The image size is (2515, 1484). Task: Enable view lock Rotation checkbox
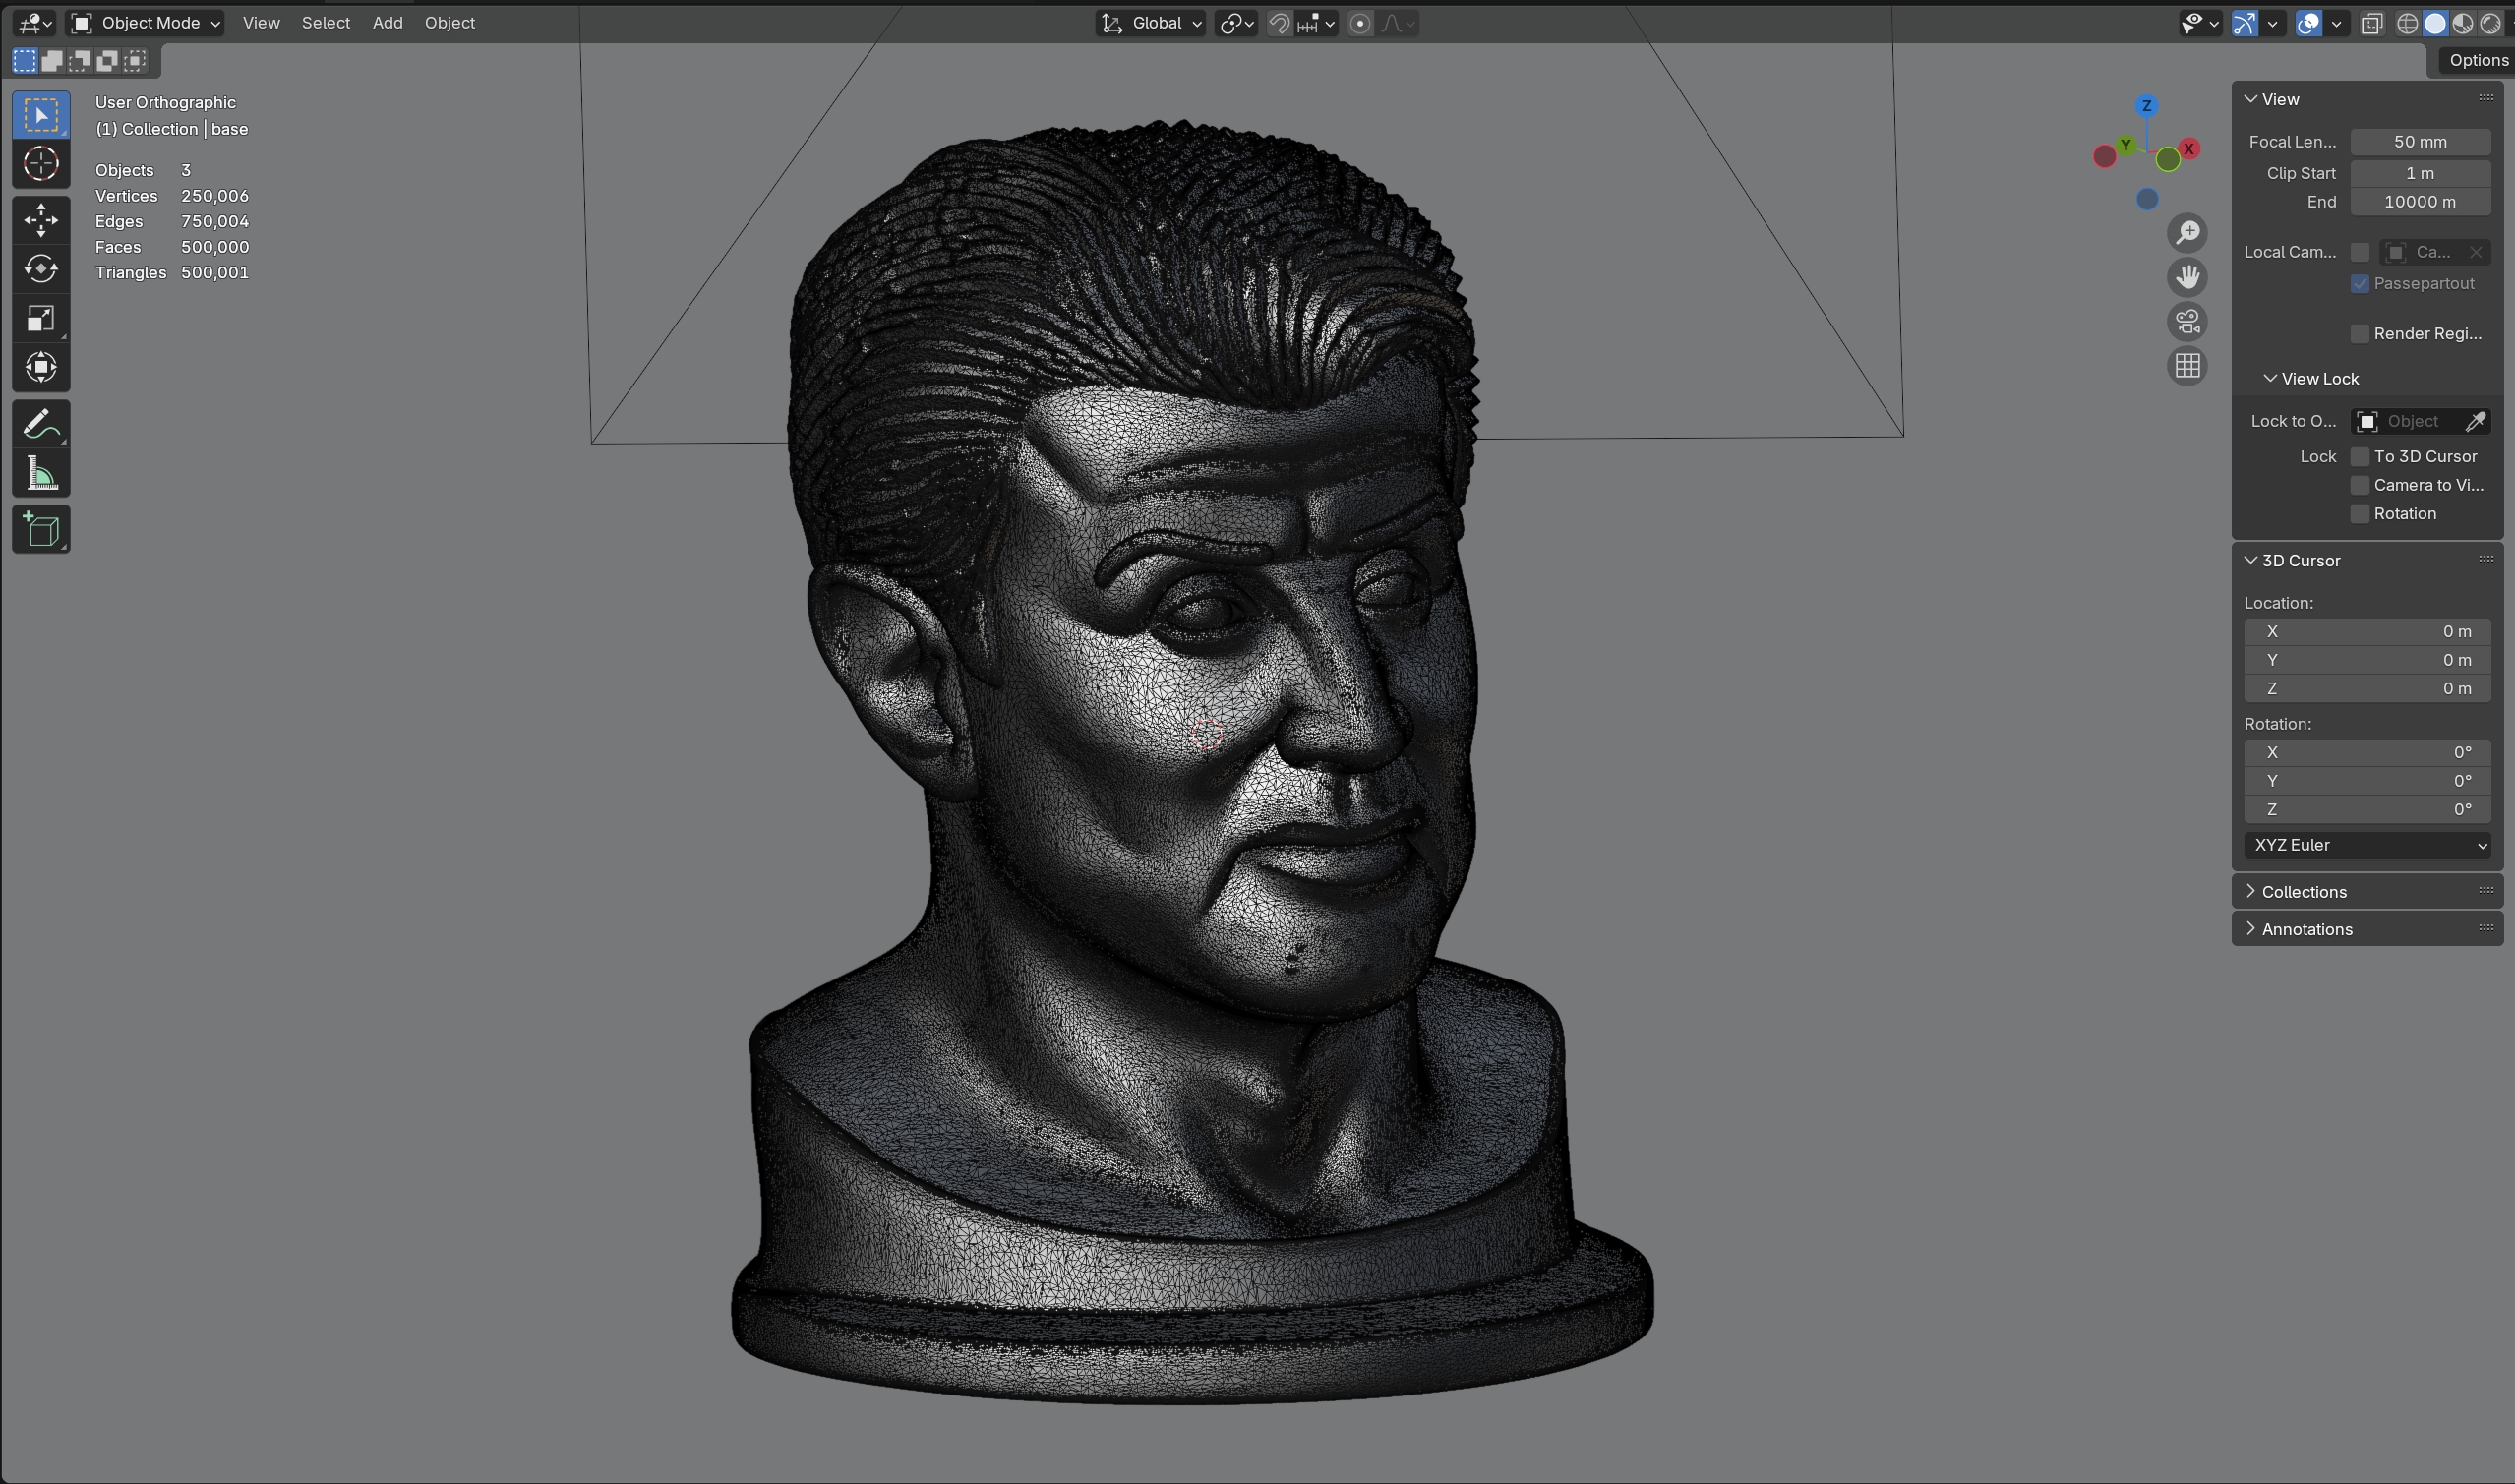[x=2360, y=514]
